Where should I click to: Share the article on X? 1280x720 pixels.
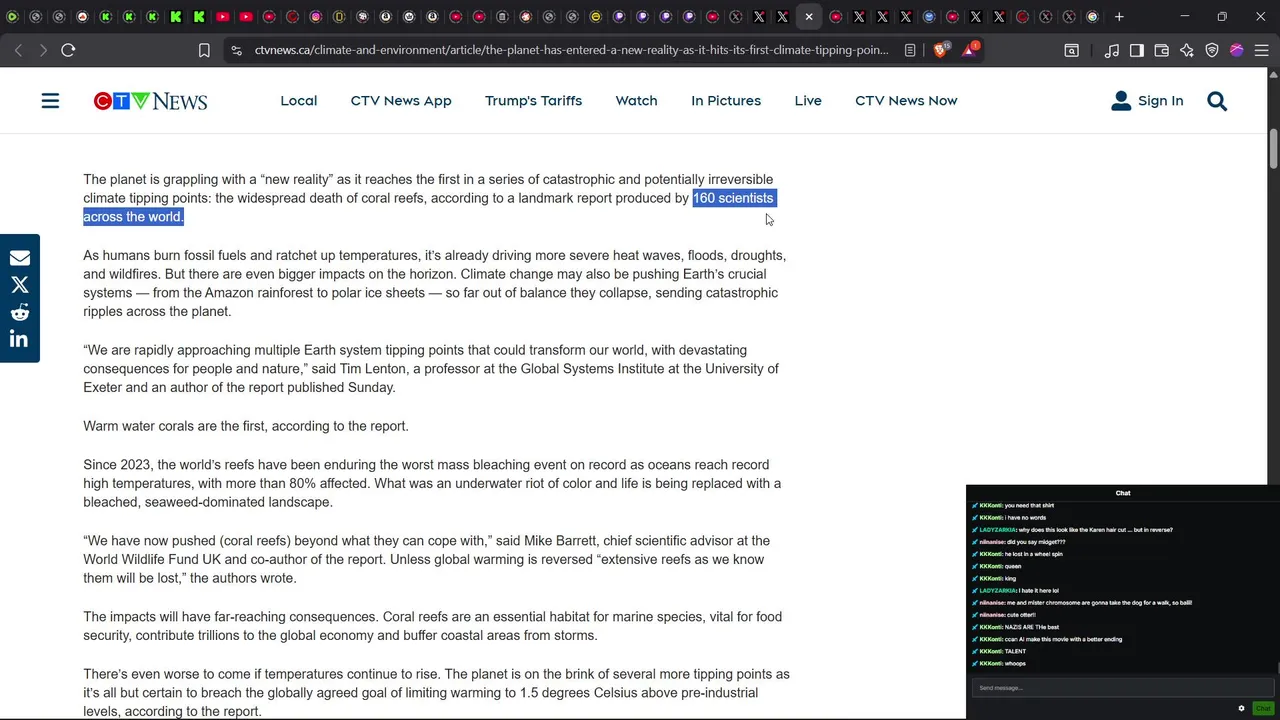(x=20, y=285)
